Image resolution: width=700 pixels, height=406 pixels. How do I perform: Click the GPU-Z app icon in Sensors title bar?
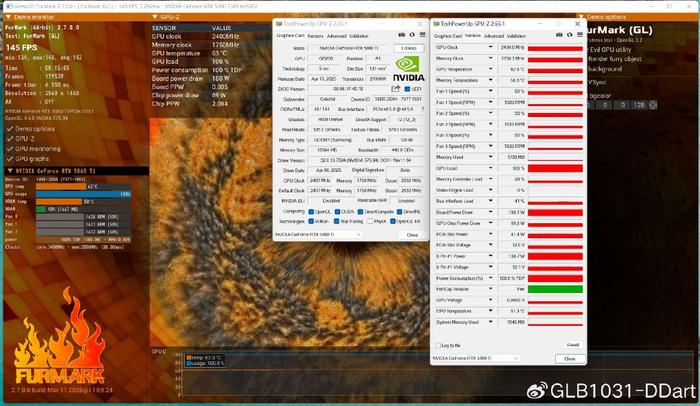coord(436,23)
